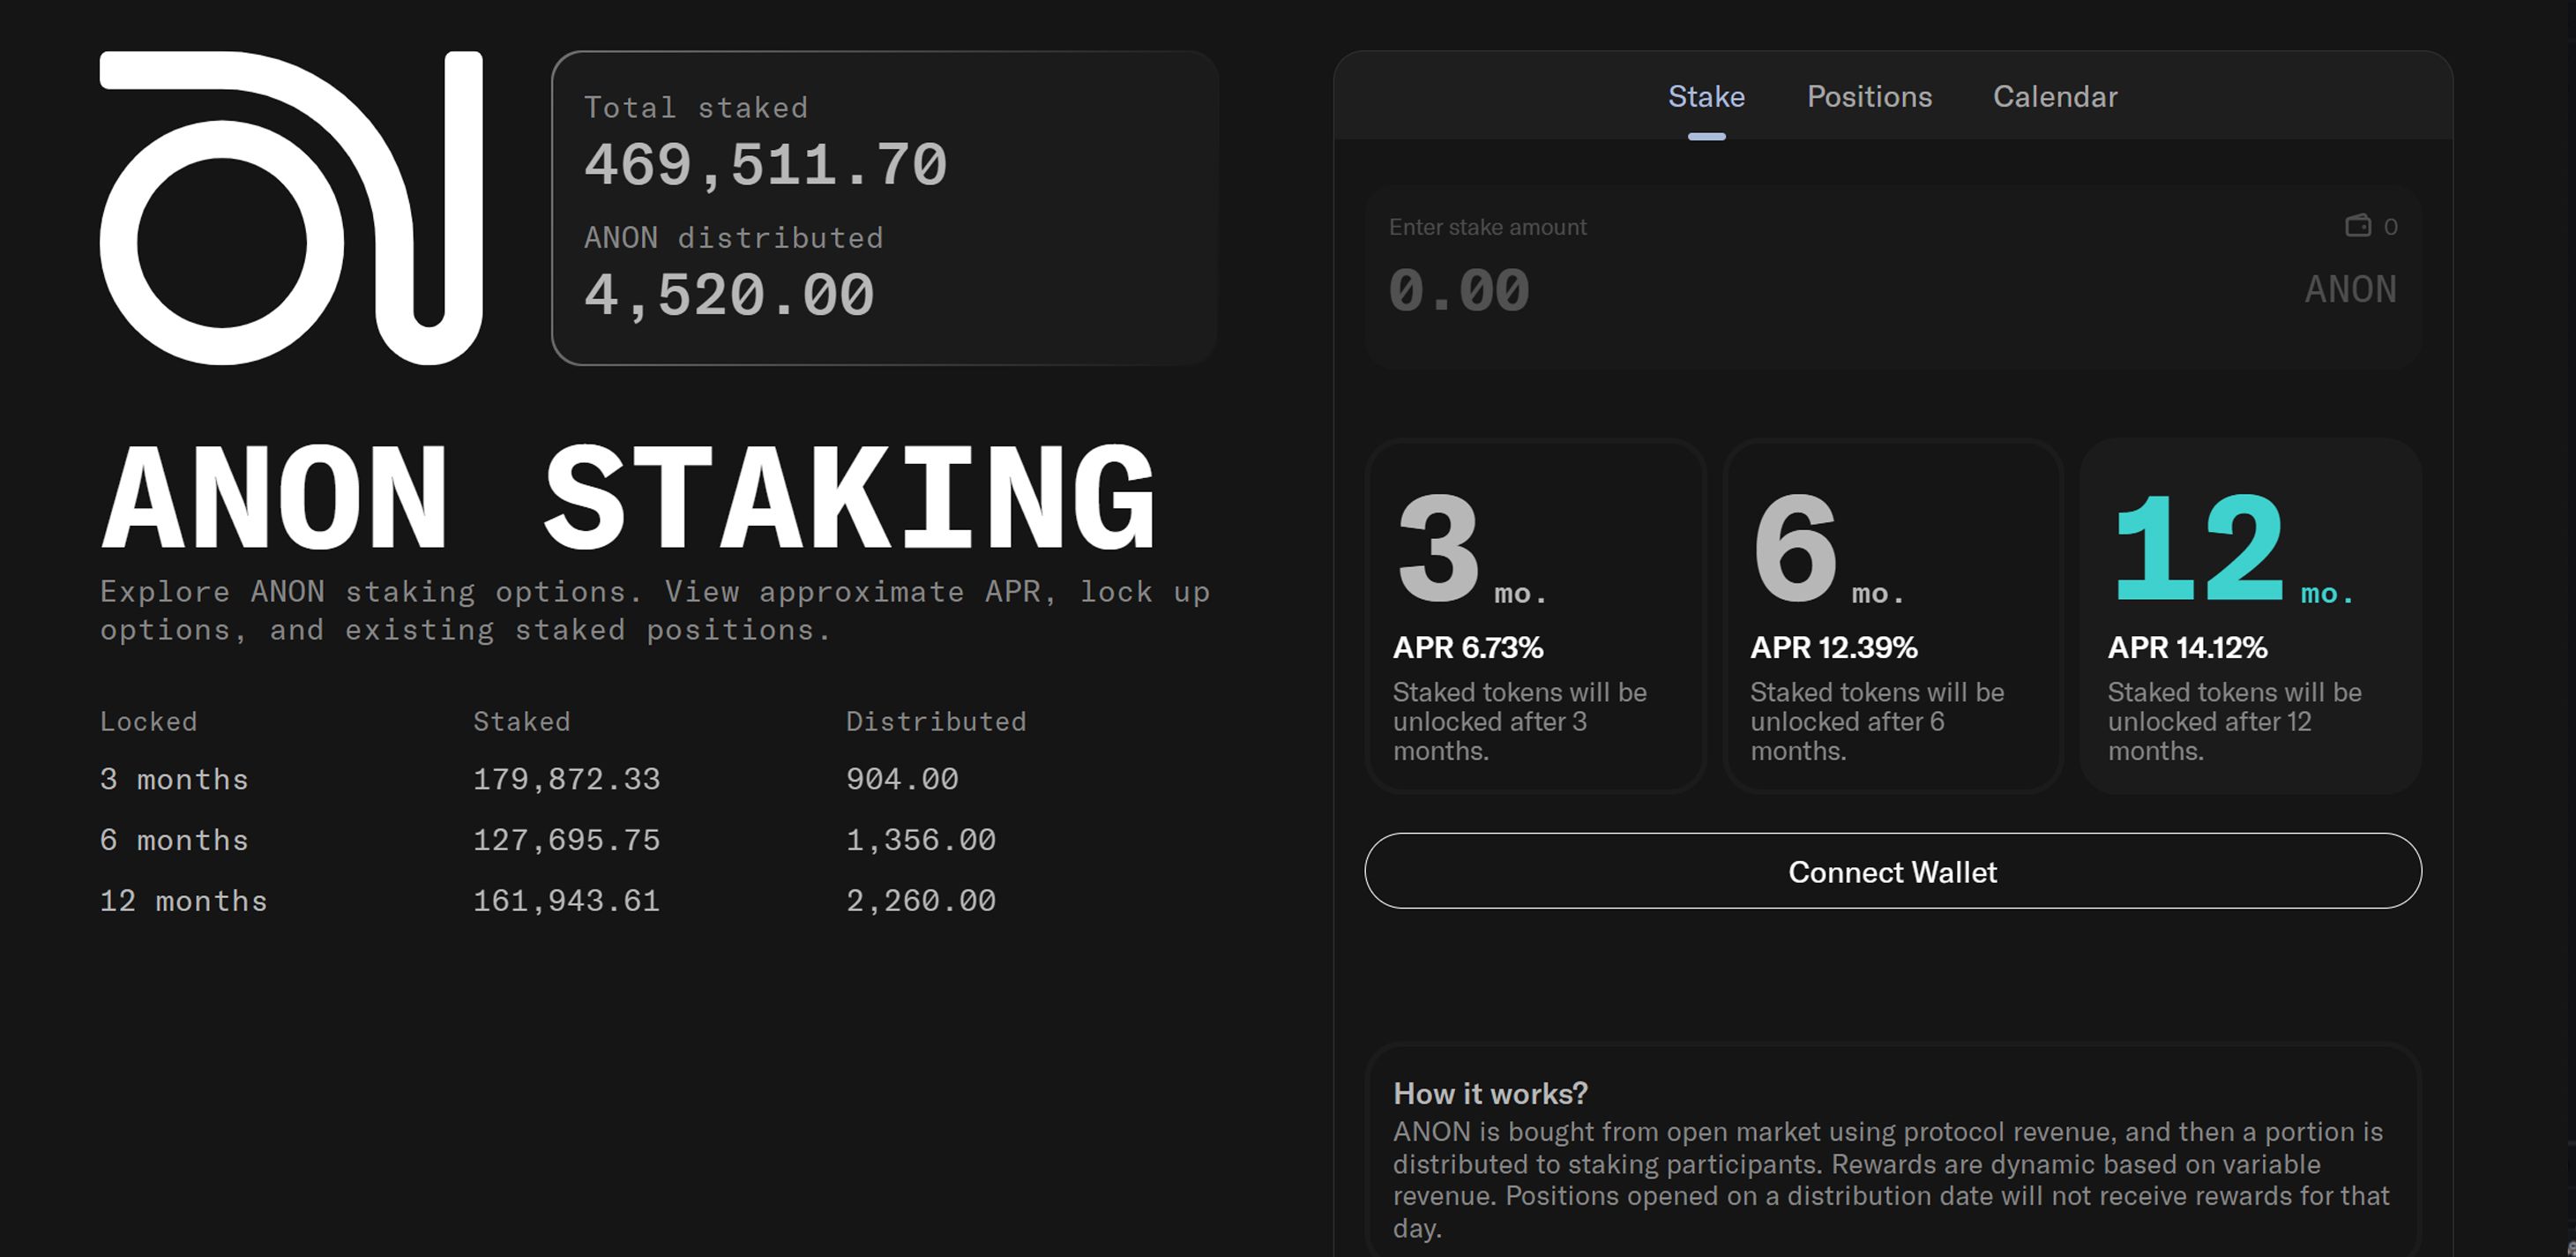This screenshot has width=2576, height=1257.
Task: Select the 12 month lock option
Action: (x=2250, y=616)
